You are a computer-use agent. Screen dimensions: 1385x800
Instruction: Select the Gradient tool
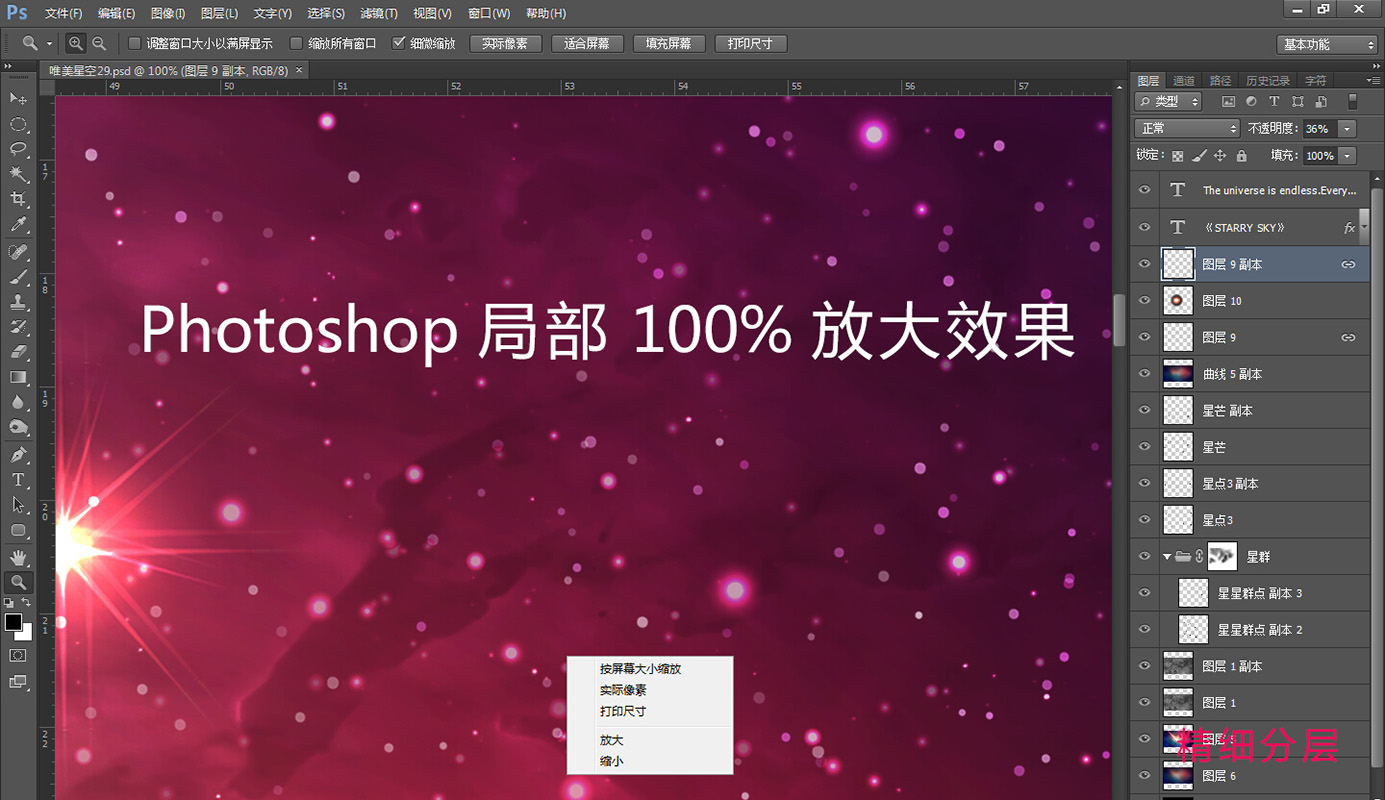[x=18, y=377]
